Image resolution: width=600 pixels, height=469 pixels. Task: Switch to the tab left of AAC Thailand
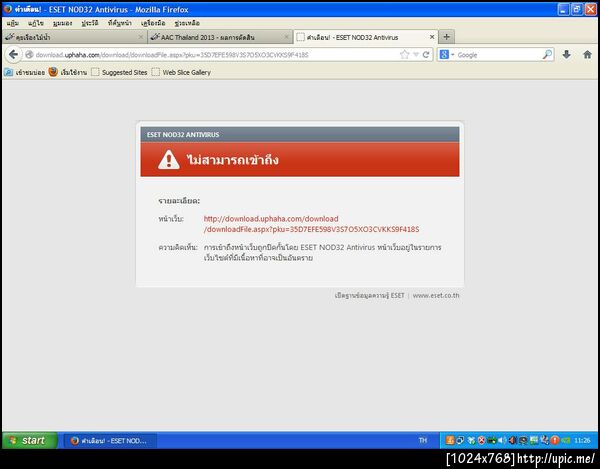(73, 37)
